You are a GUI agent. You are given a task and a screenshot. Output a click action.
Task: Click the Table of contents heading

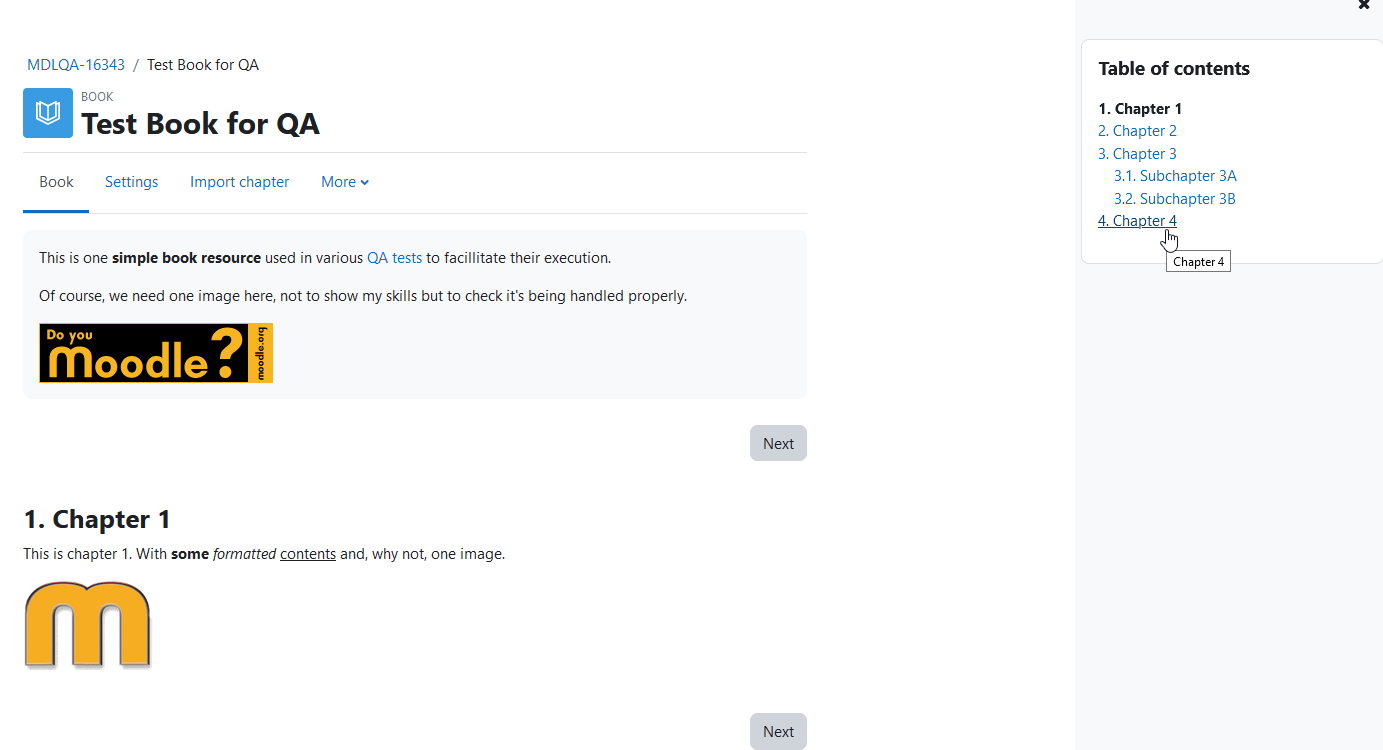(x=1174, y=69)
